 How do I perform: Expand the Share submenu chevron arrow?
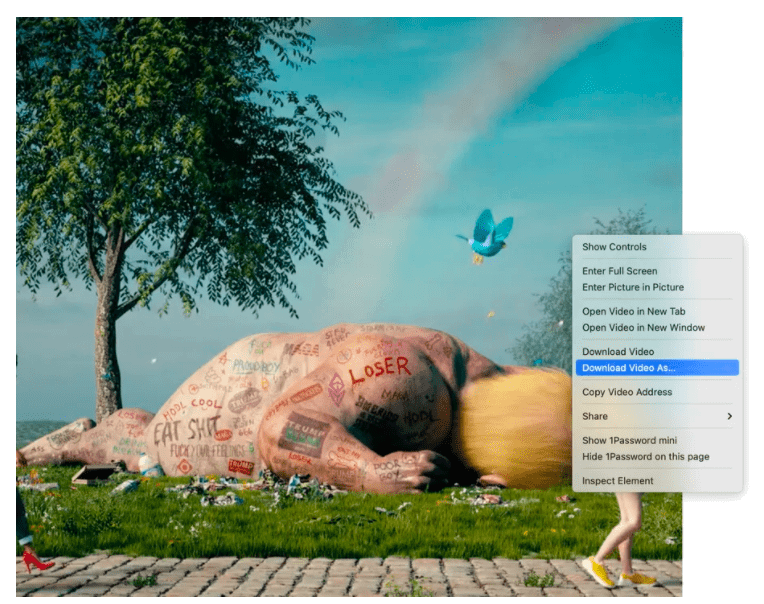click(x=729, y=416)
